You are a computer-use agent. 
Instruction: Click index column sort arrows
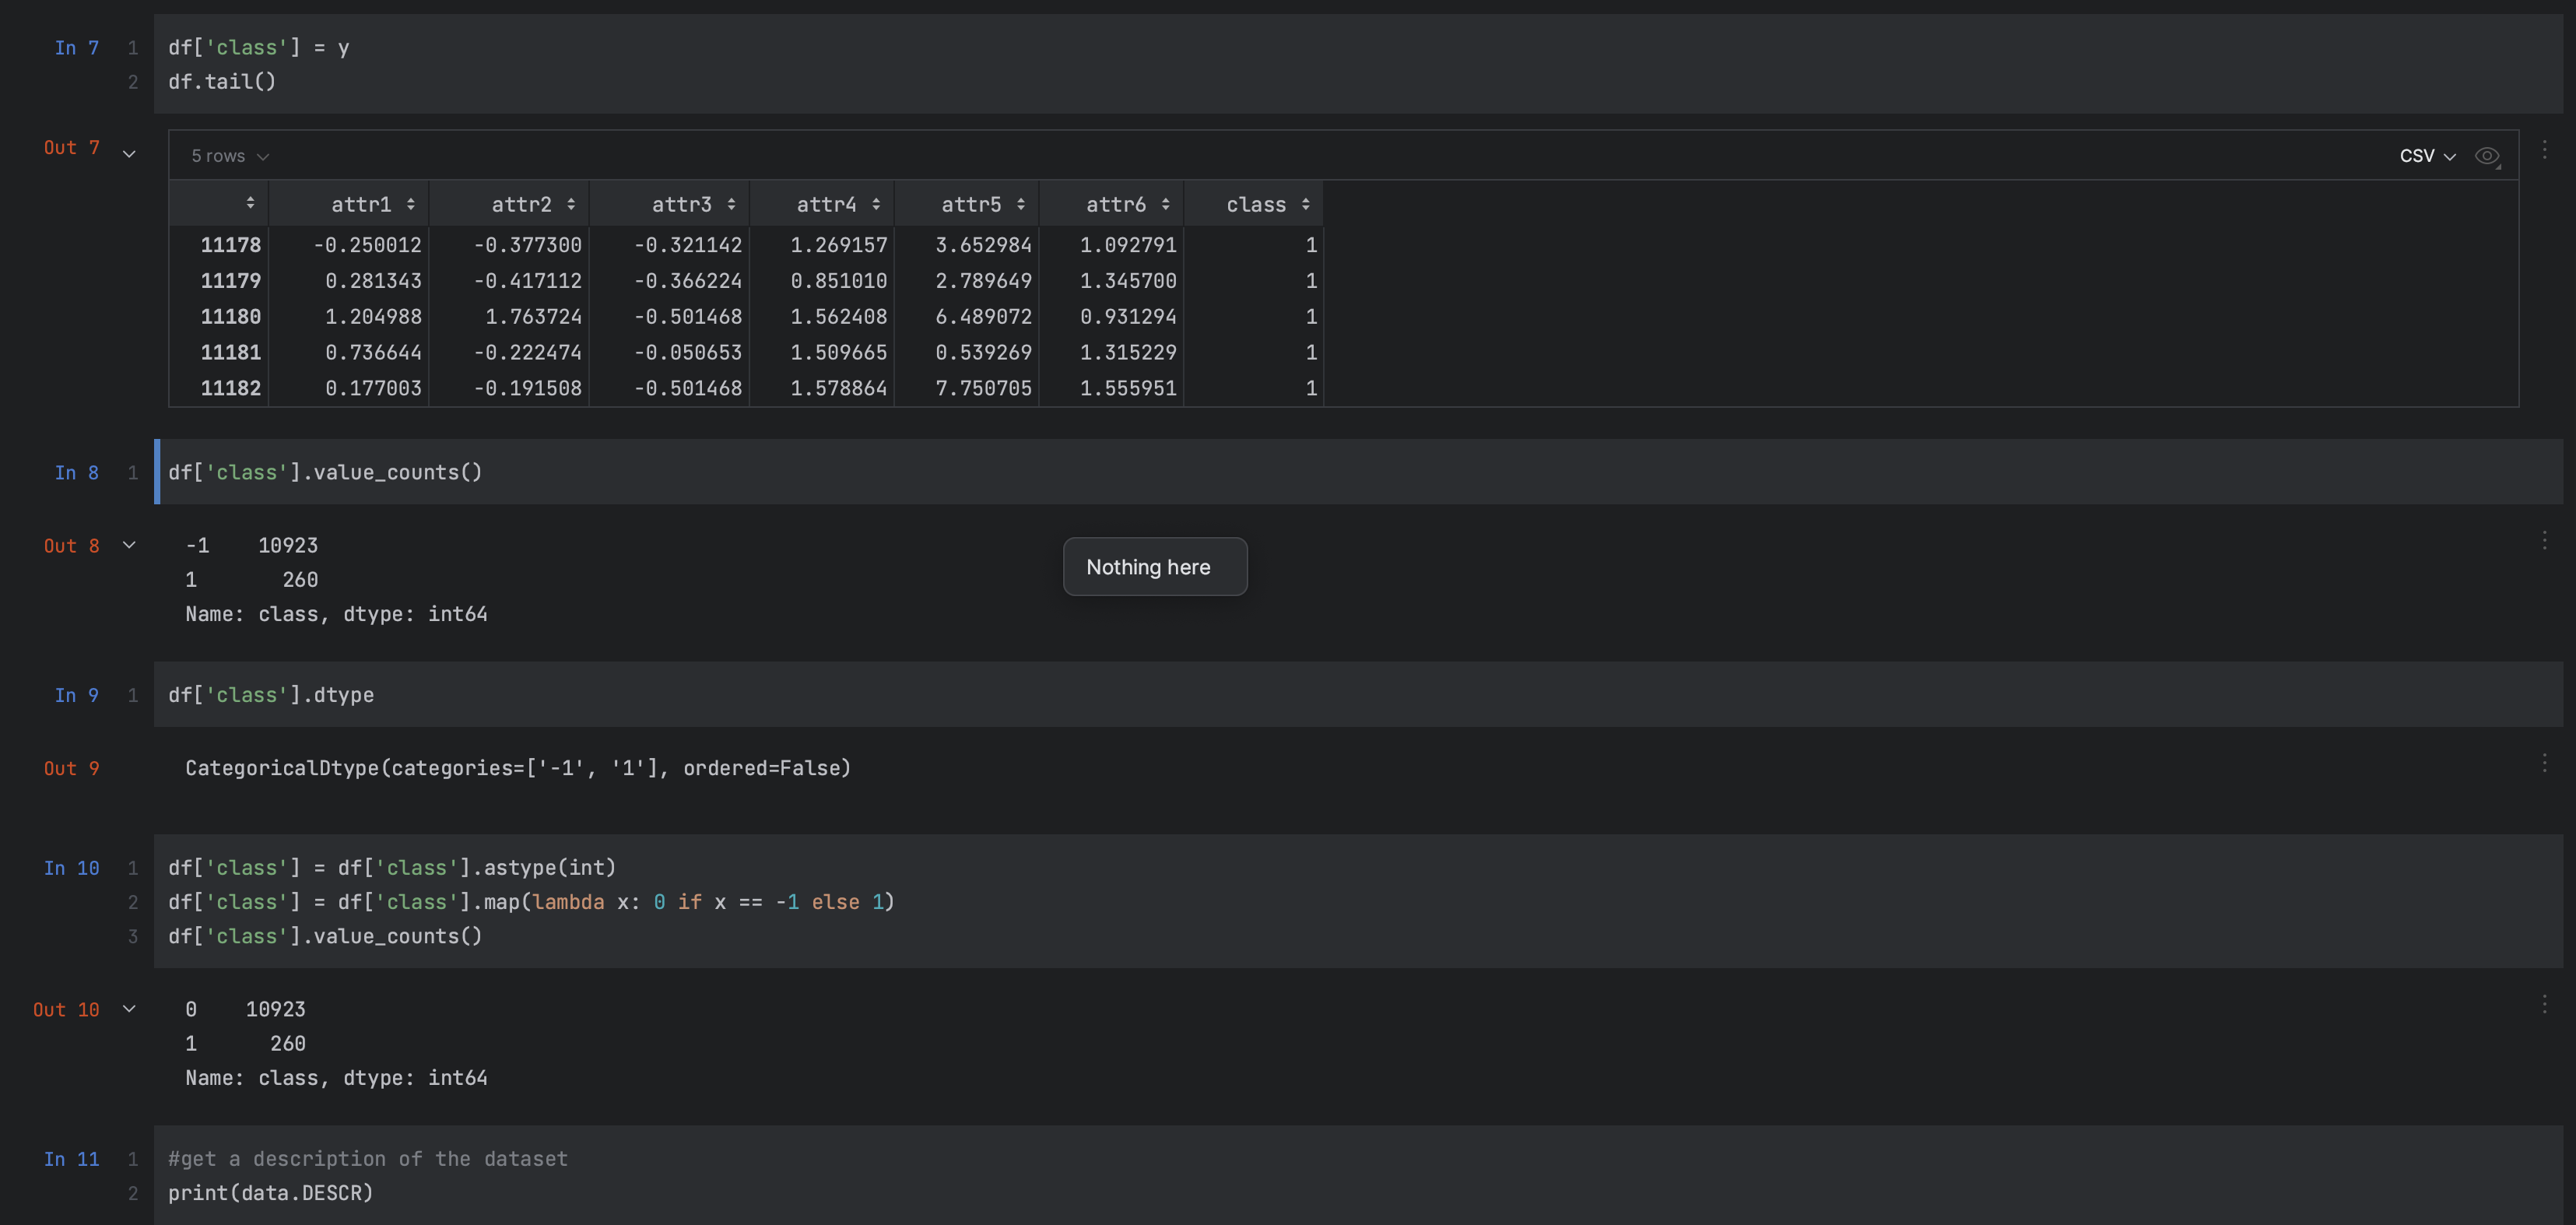[250, 203]
